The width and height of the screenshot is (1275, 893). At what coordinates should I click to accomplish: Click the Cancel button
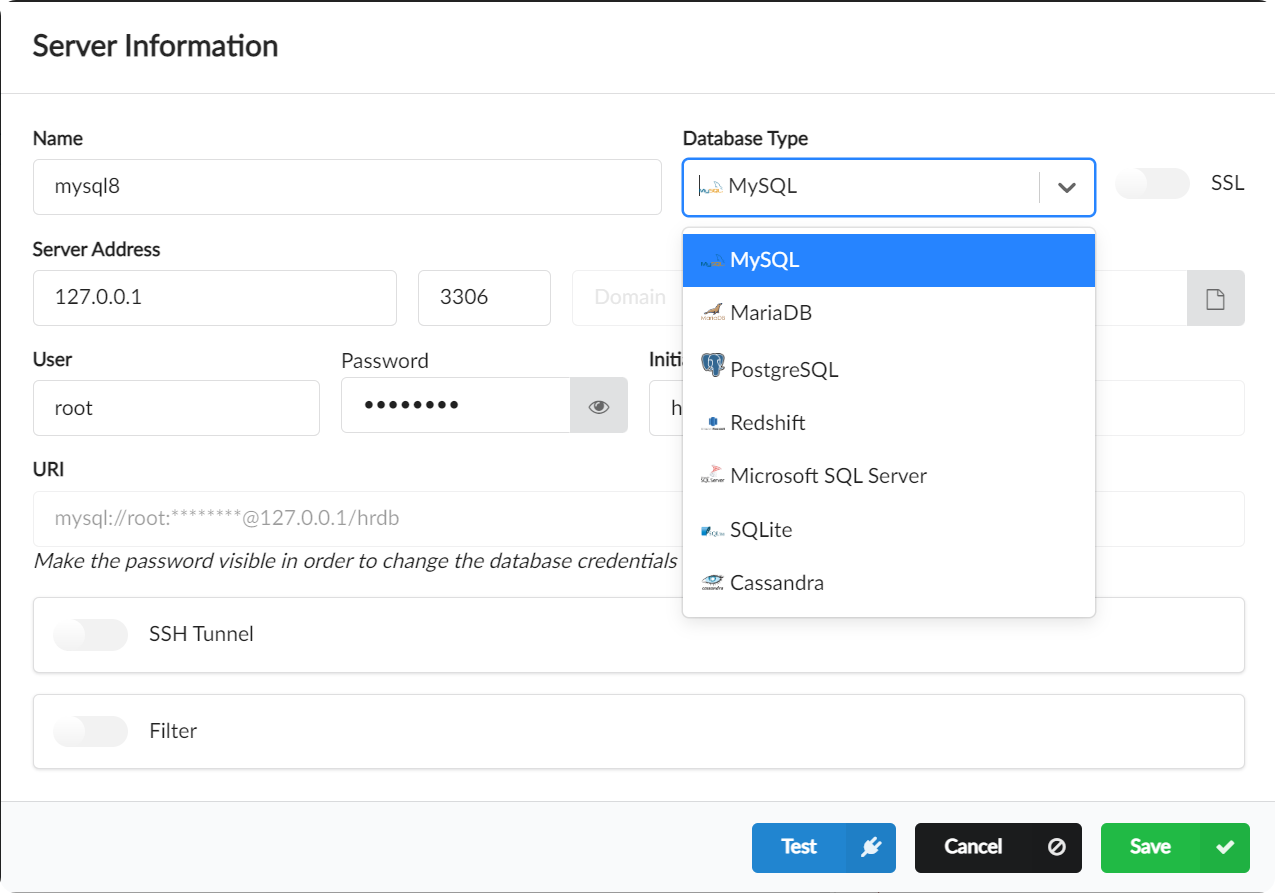(997, 847)
